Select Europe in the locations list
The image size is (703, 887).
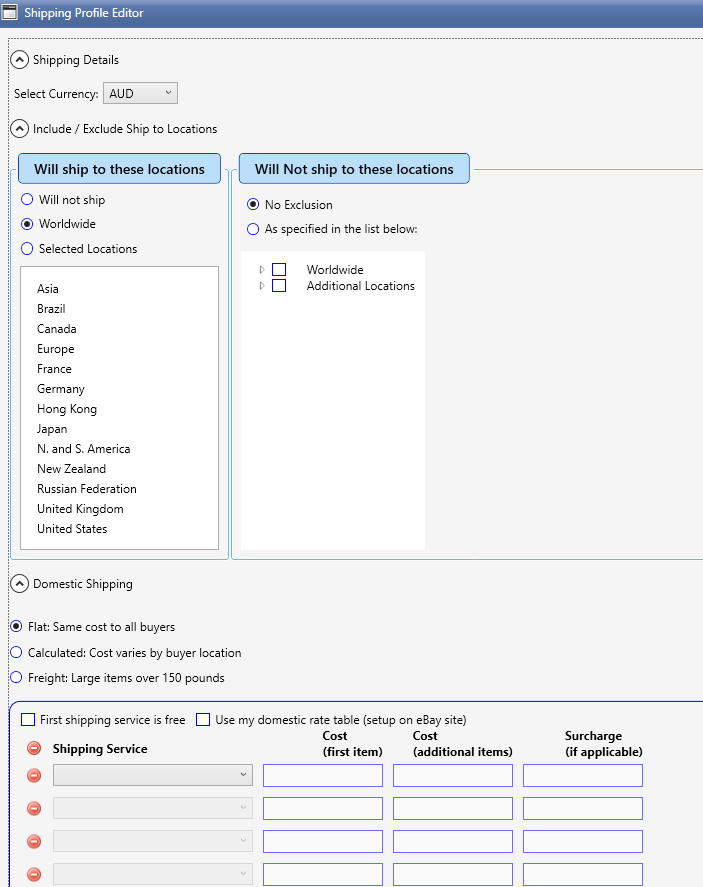(x=55, y=349)
